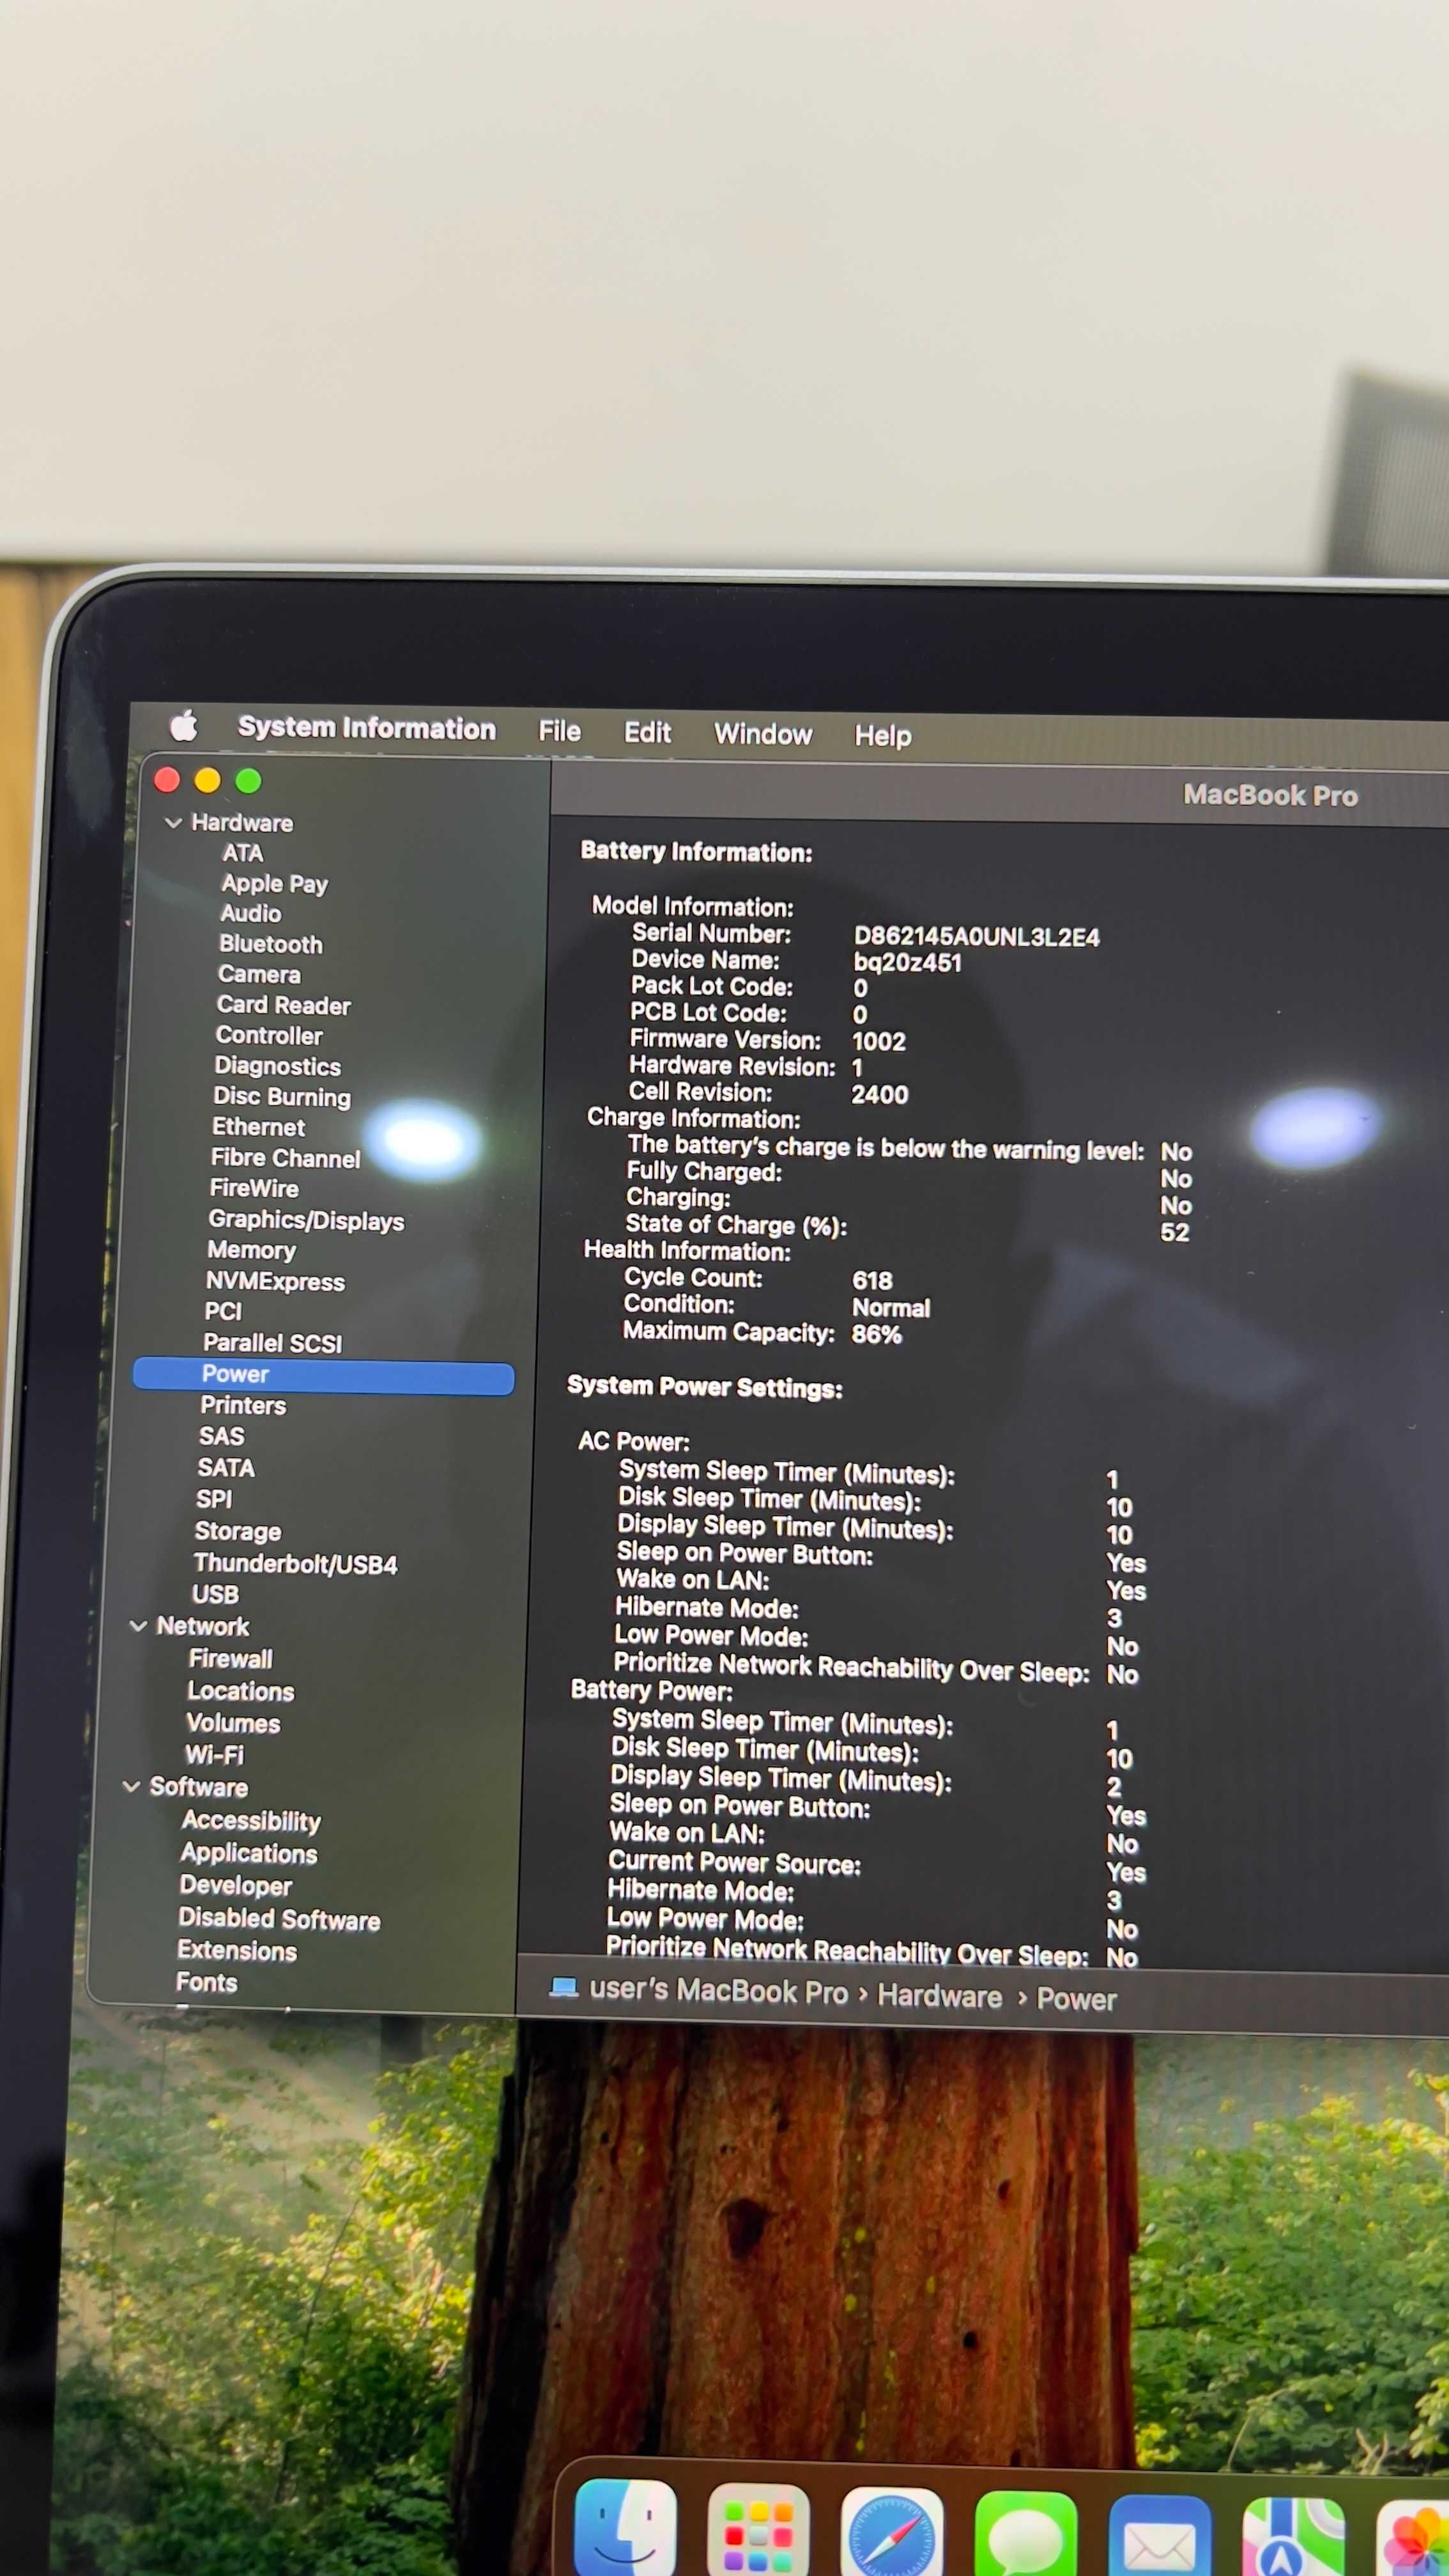The width and height of the screenshot is (1449, 2576).
Task: Click Hardware in the path bar
Action: pyautogui.click(x=940, y=1996)
